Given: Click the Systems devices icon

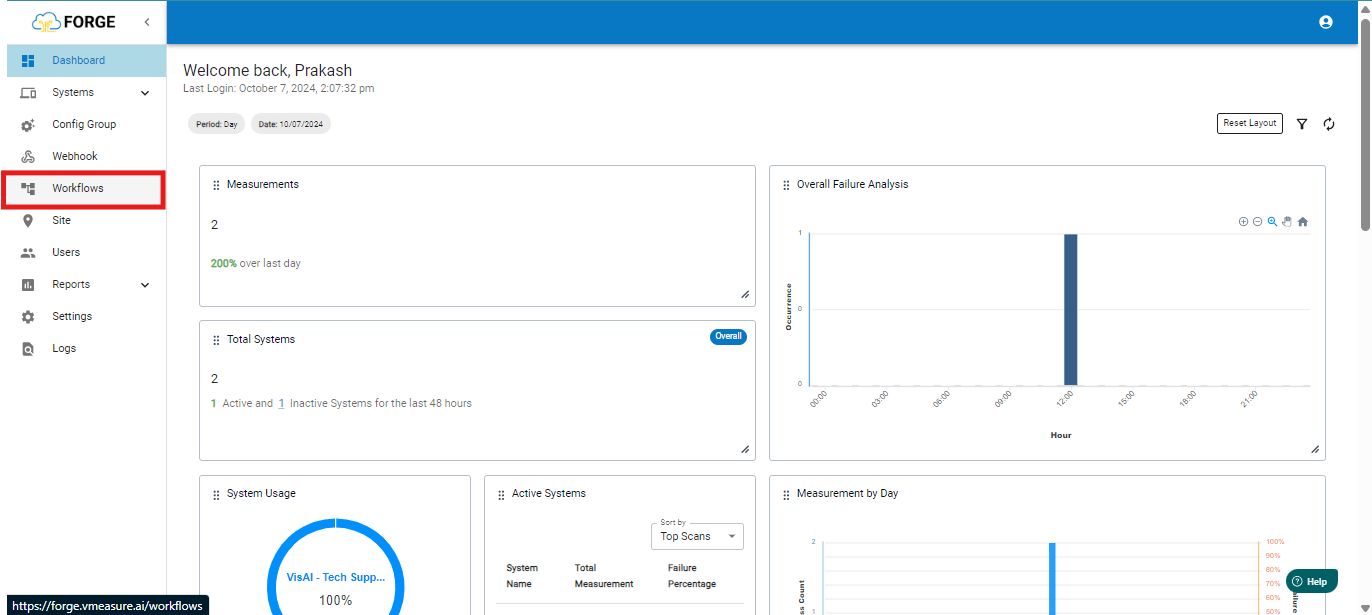Looking at the screenshot, I should pyautogui.click(x=28, y=92).
